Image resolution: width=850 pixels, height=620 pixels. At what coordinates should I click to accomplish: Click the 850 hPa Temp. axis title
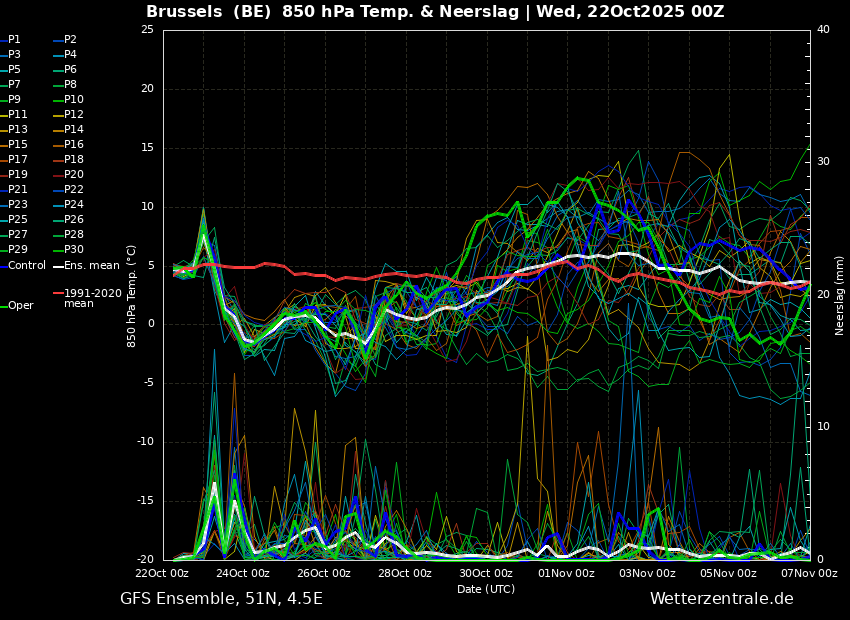tap(131, 295)
